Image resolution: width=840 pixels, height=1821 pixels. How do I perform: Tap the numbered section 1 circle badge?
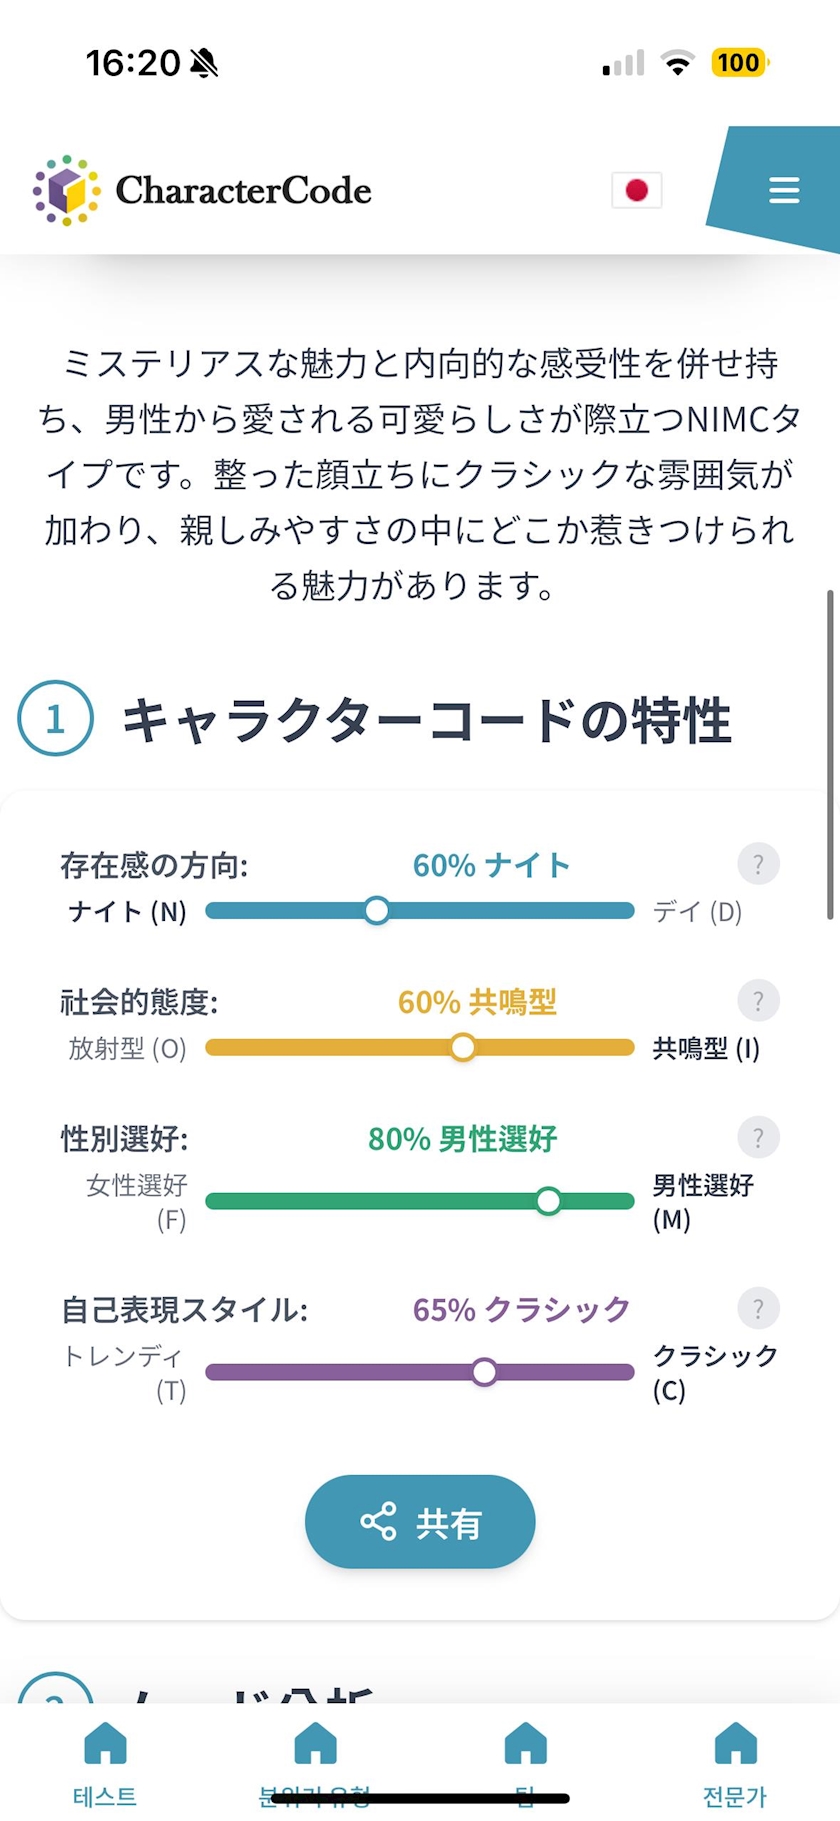(x=56, y=718)
